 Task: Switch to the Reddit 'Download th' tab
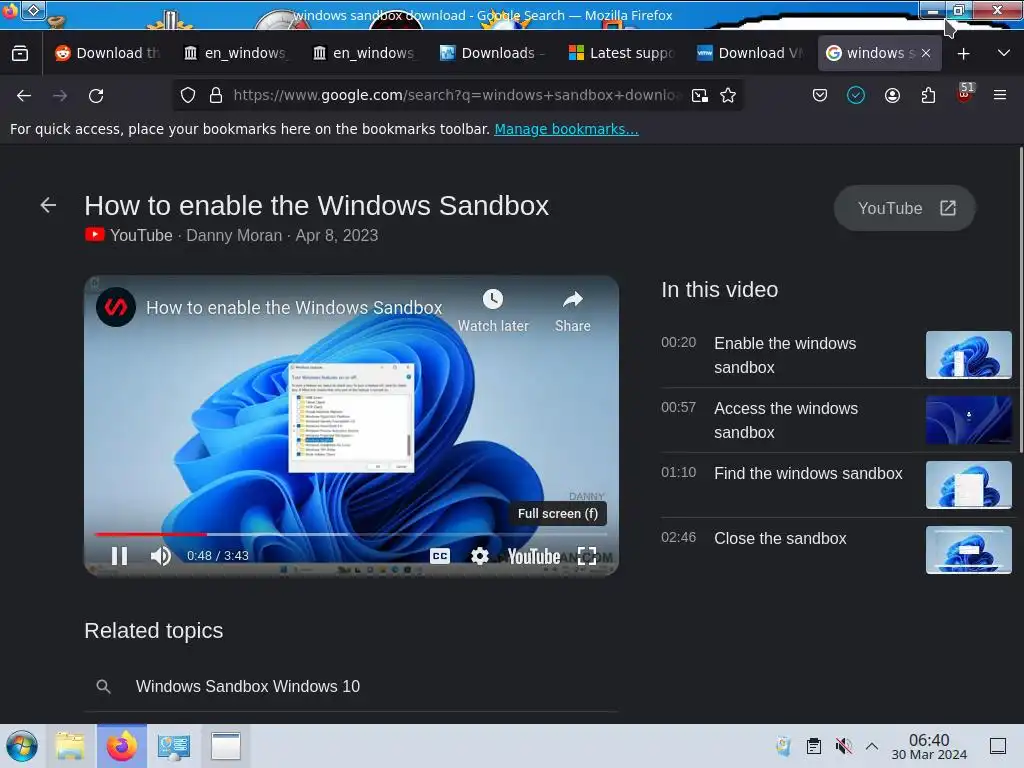tap(107, 54)
